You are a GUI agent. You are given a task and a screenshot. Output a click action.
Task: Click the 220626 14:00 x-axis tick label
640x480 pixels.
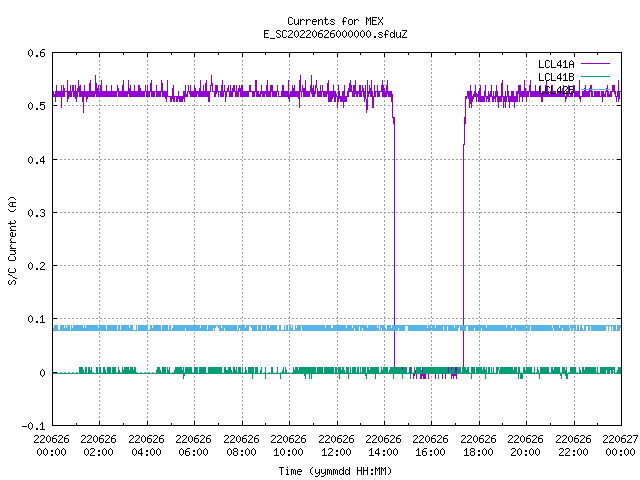(383, 446)
